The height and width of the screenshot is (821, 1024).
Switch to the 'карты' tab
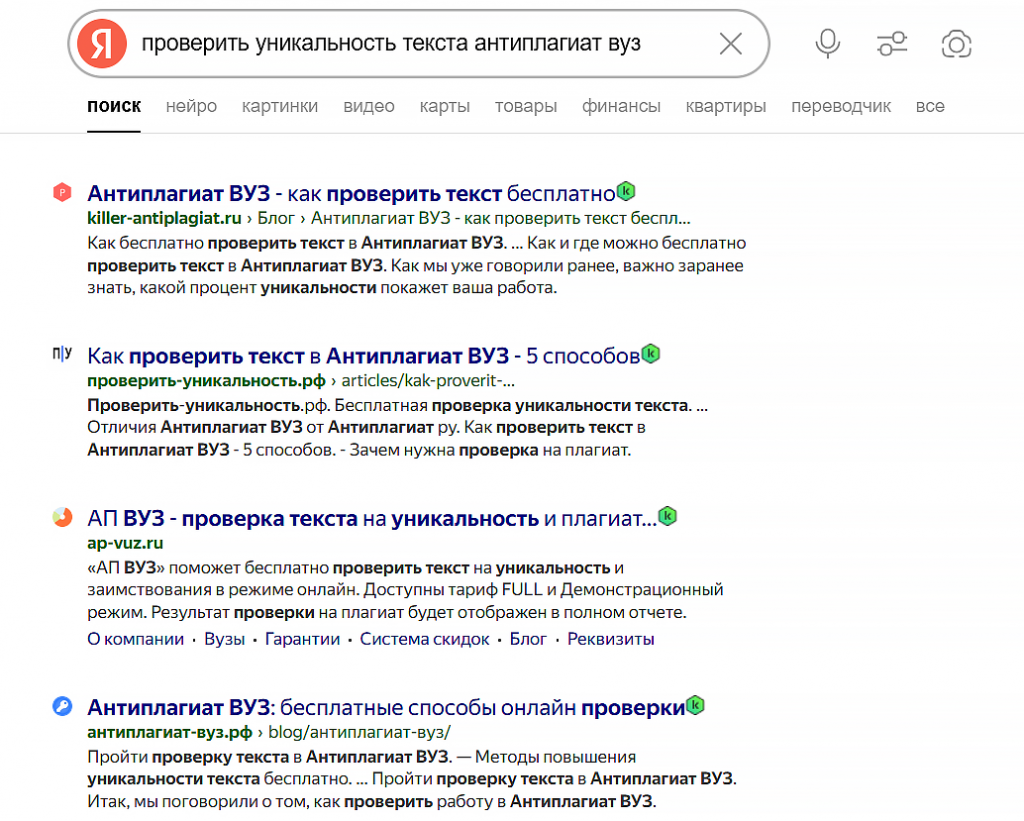(445, 106)
